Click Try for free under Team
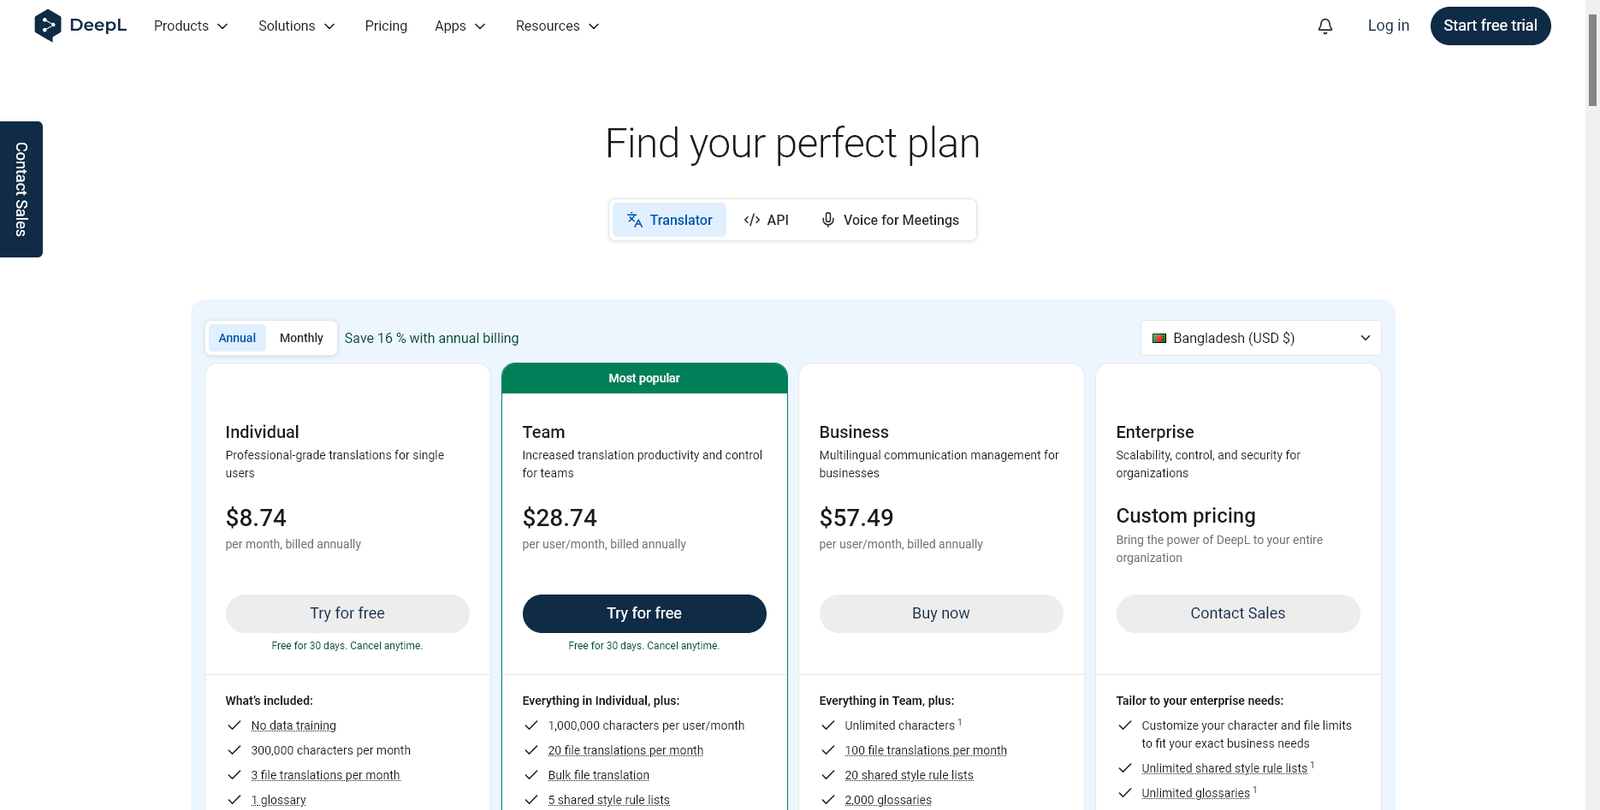The width and height of the screenshot is (1600, 810). (x=644, y=613)
